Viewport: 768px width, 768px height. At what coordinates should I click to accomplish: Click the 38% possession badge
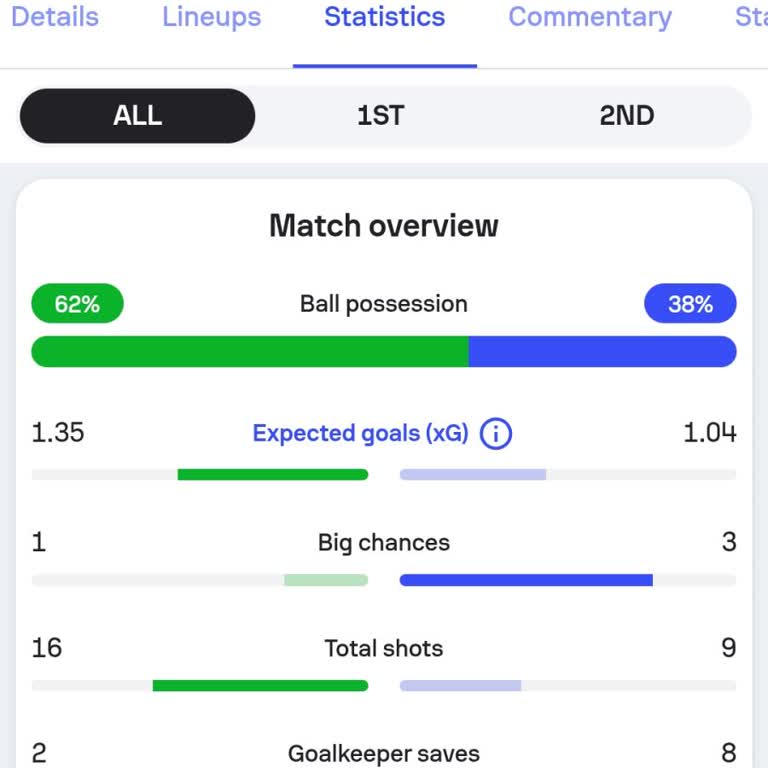click(x=690, y=304)
